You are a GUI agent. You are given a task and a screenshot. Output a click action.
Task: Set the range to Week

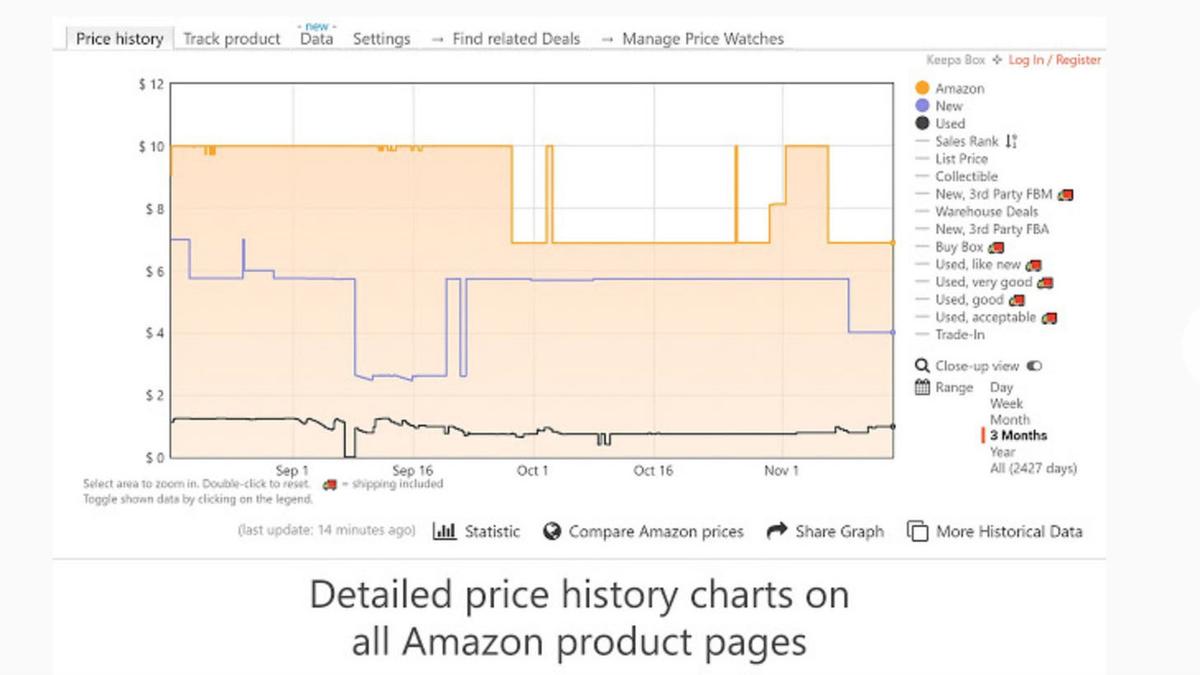click(x=1006, y=404)
